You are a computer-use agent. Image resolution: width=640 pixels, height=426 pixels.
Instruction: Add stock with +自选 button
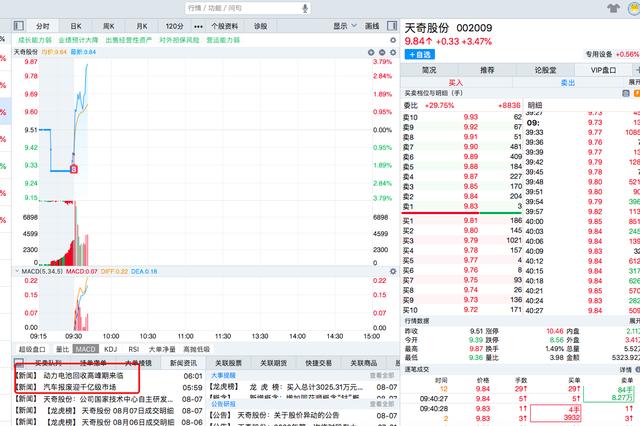(420, 54)
